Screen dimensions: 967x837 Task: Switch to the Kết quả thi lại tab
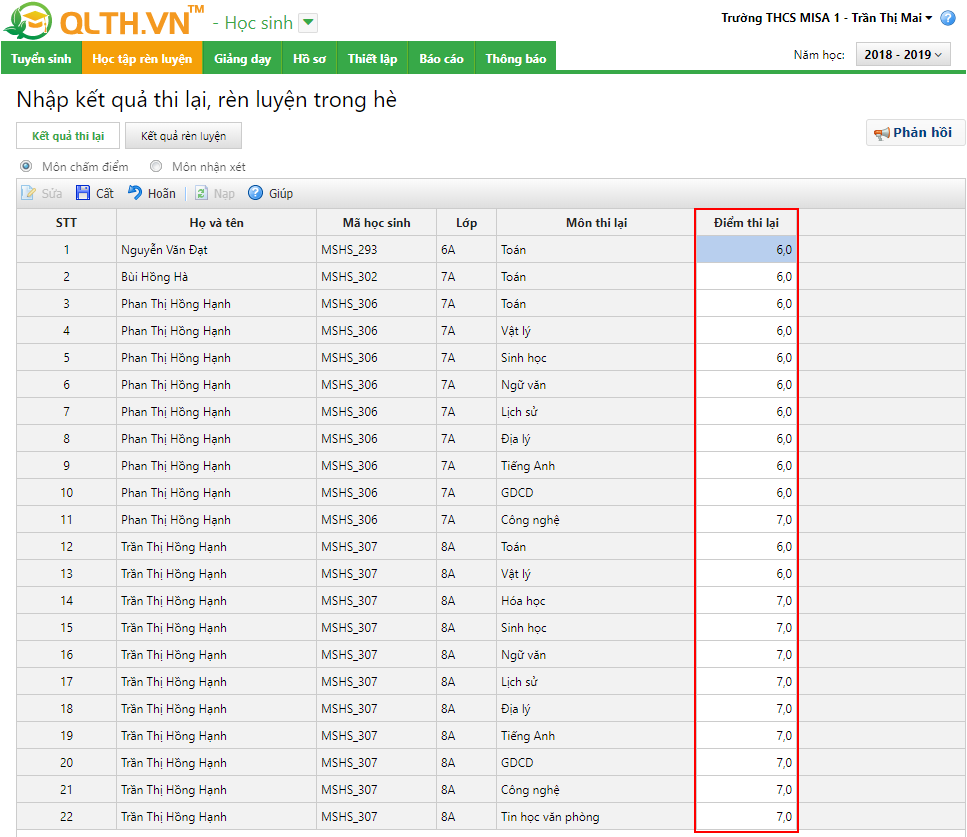68,136
